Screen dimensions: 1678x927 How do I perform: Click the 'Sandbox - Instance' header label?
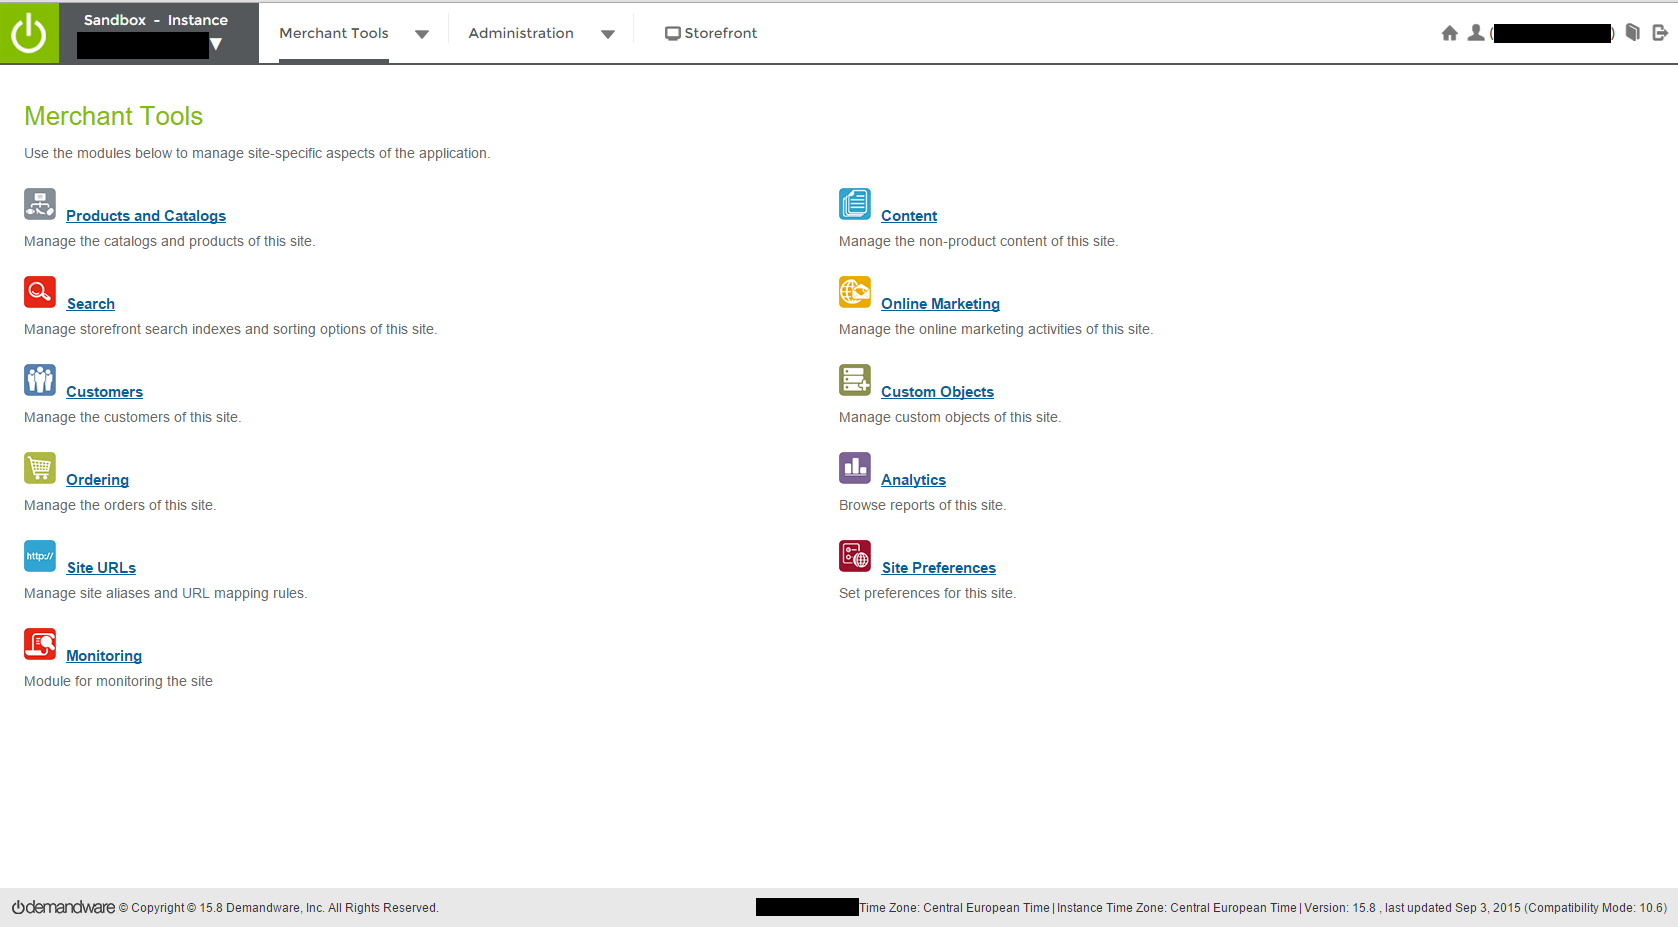click(156, 20)
